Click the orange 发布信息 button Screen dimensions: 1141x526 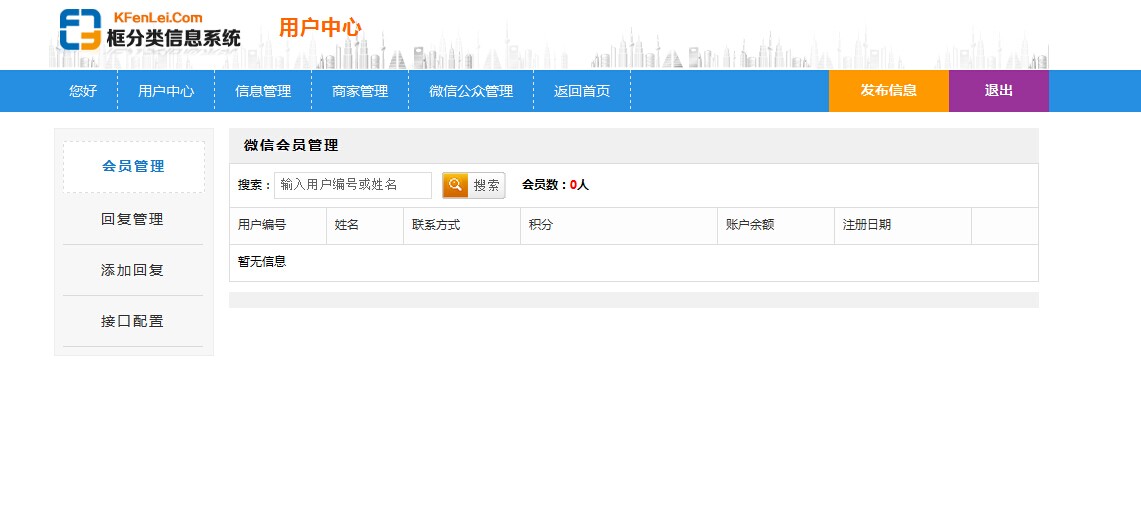pyautogui.click(x=888, y=91)
